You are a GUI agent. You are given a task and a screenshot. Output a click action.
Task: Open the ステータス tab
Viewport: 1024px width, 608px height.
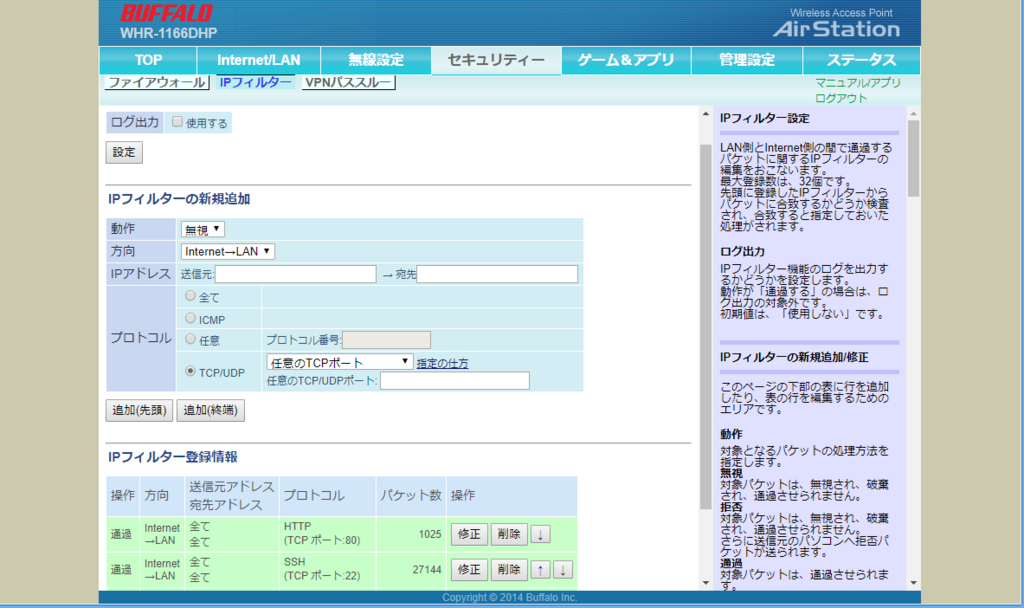pos(861,60)
